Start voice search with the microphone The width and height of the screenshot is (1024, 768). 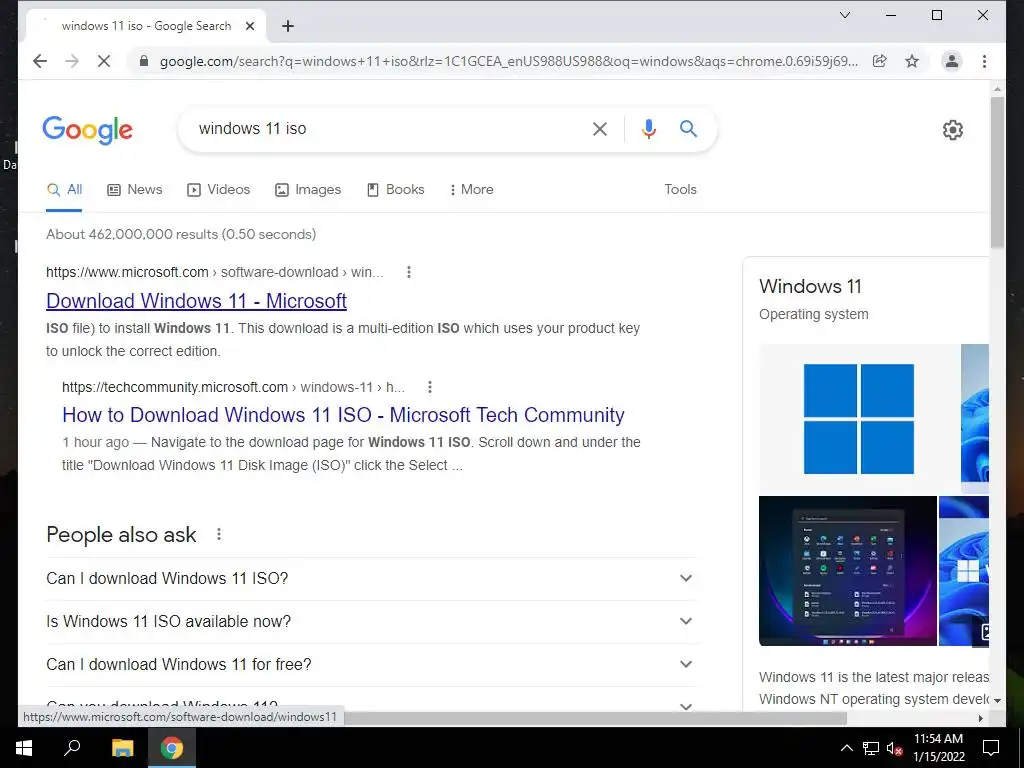click(648, 129)
